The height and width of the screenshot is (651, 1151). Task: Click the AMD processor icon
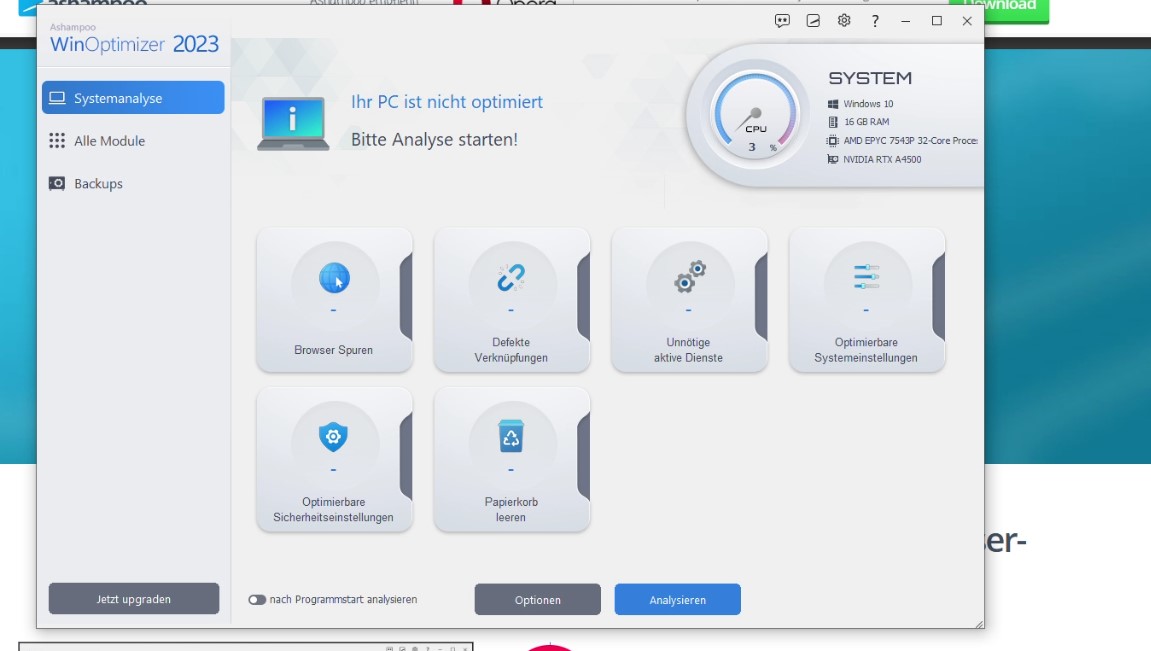pyautogui.click(x=832, y=140)
